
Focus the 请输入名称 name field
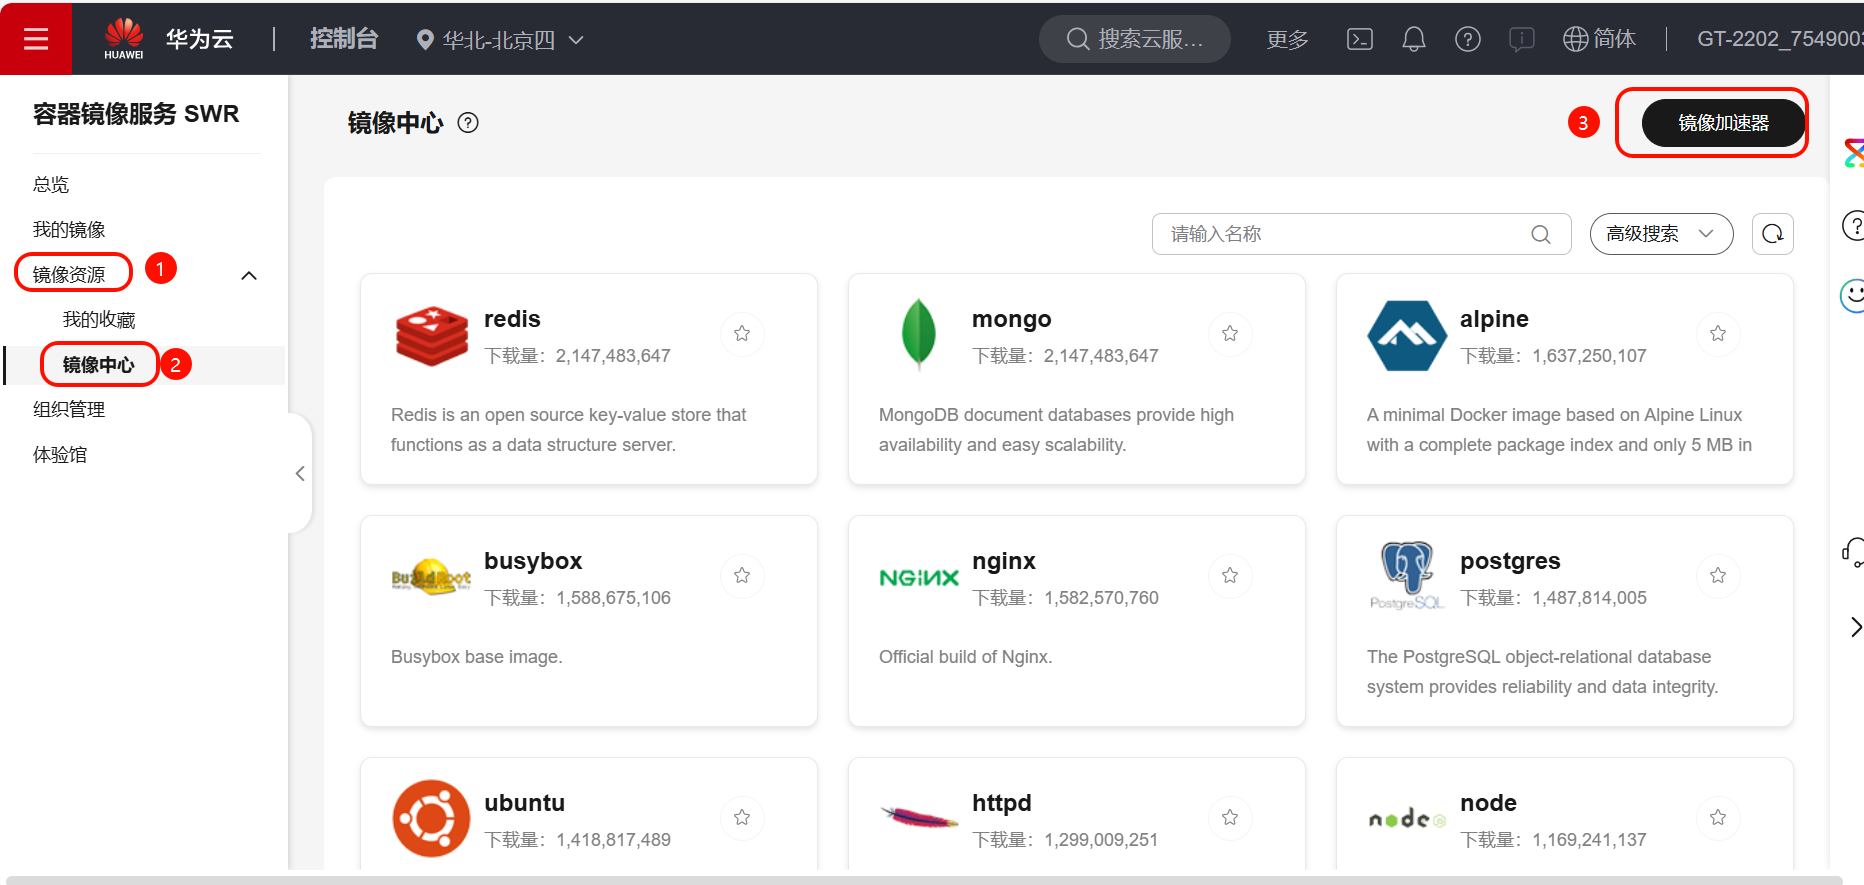[x=1362, y=234]
